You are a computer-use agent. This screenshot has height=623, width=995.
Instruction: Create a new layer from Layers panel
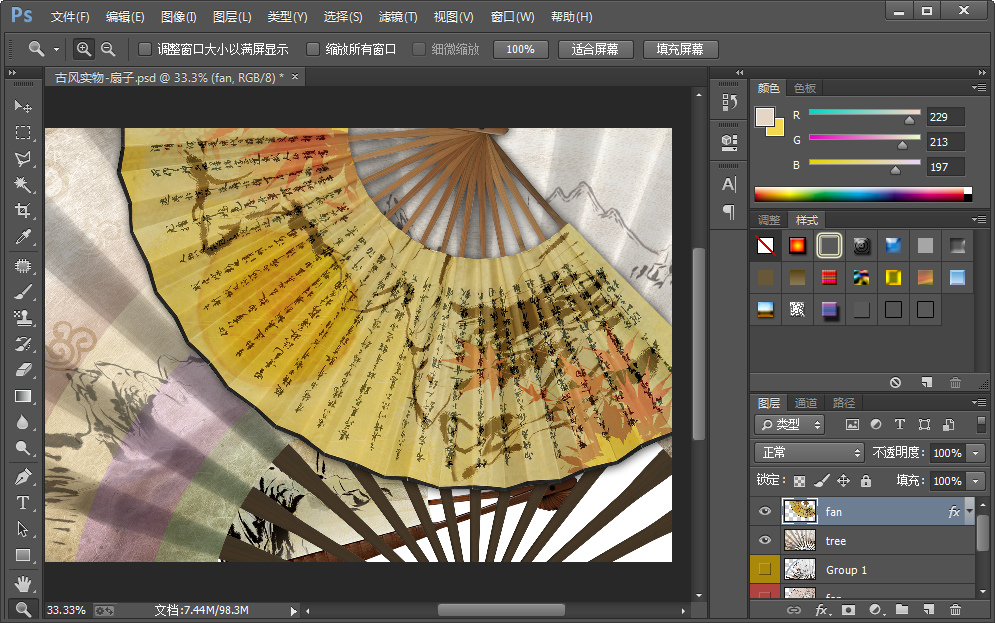pos(928,609)
